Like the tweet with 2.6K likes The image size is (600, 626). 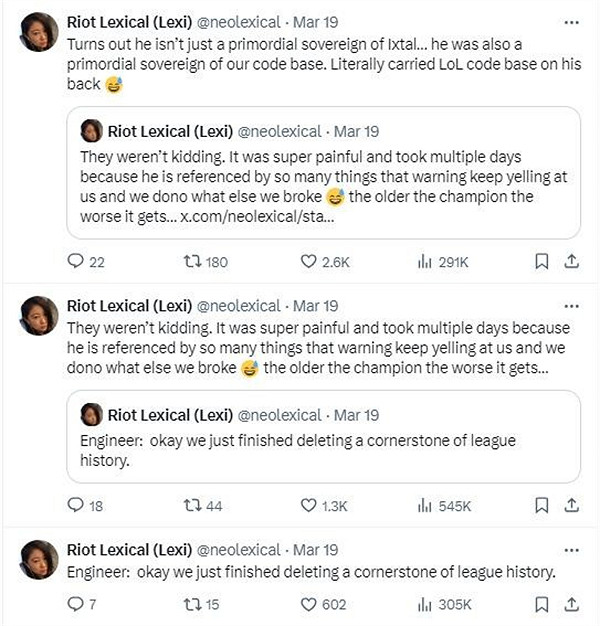point(309,262)
